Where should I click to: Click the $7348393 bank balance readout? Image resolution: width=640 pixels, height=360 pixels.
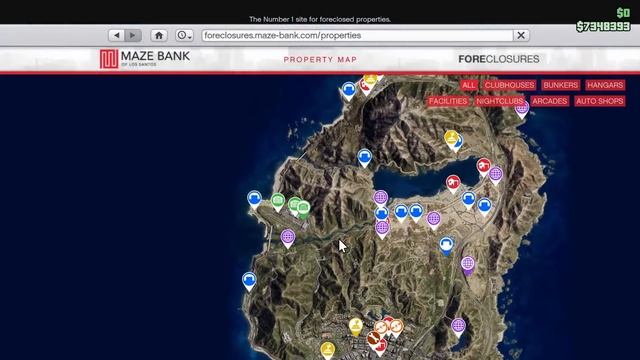coord(603,27)
